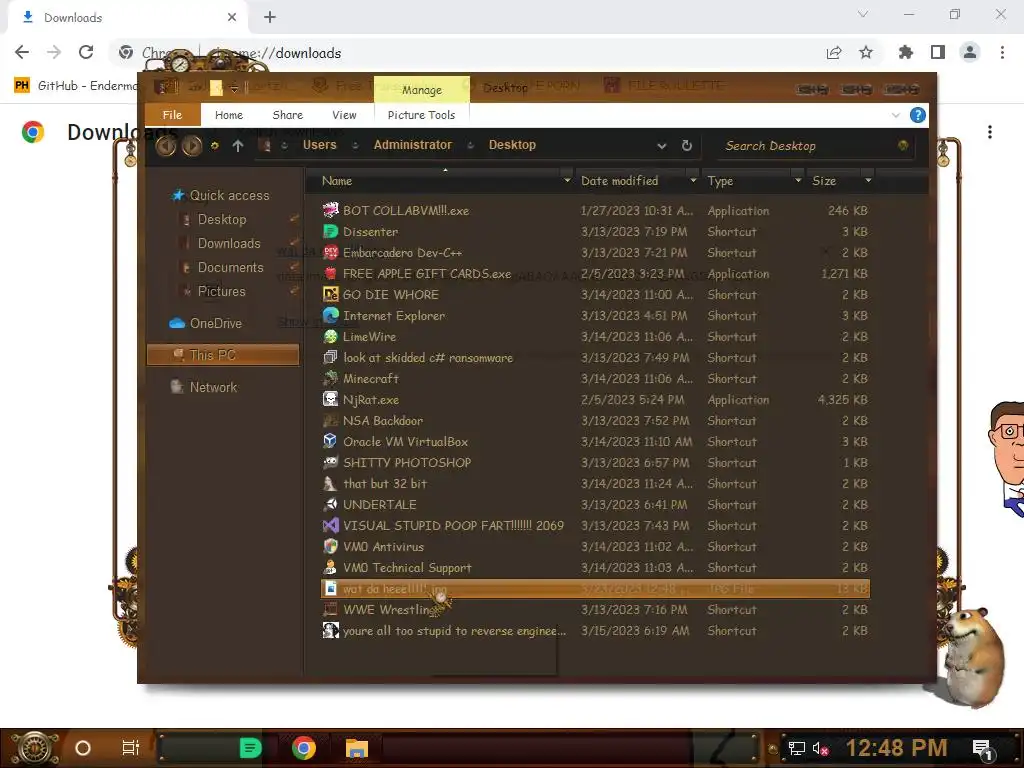Go up one folder level in Explorer

238,146
